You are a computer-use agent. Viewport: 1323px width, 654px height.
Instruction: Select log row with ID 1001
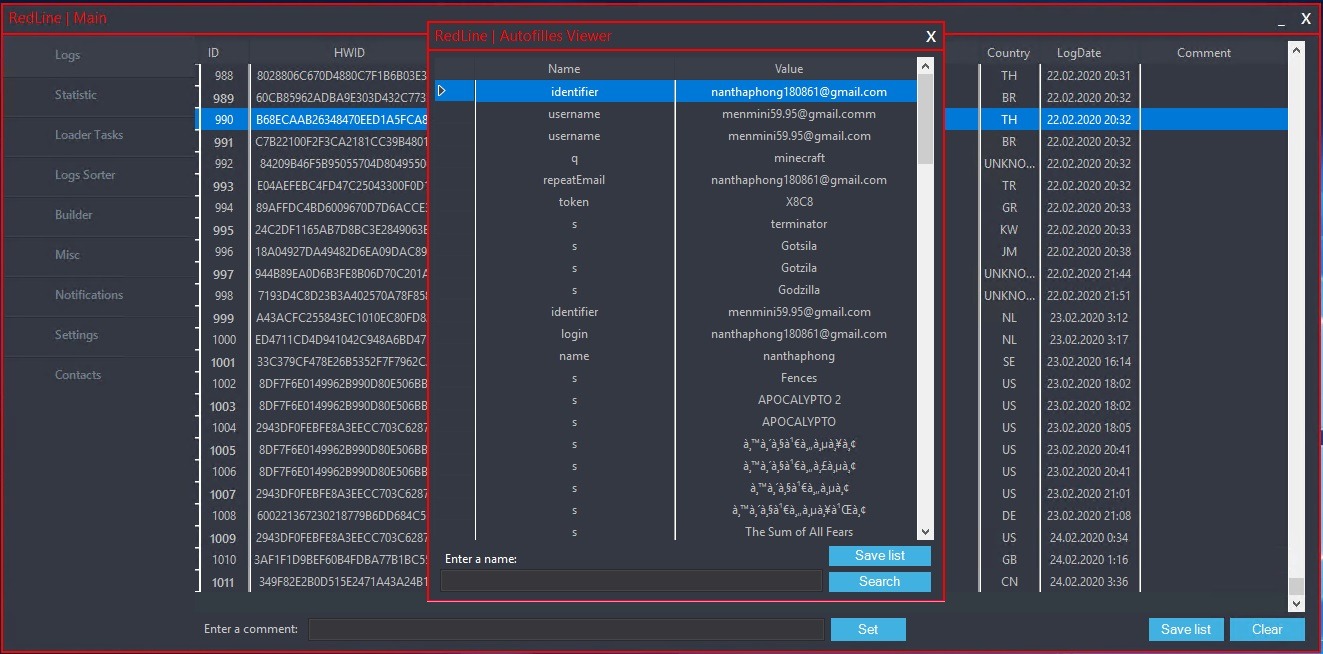[224, 362]
